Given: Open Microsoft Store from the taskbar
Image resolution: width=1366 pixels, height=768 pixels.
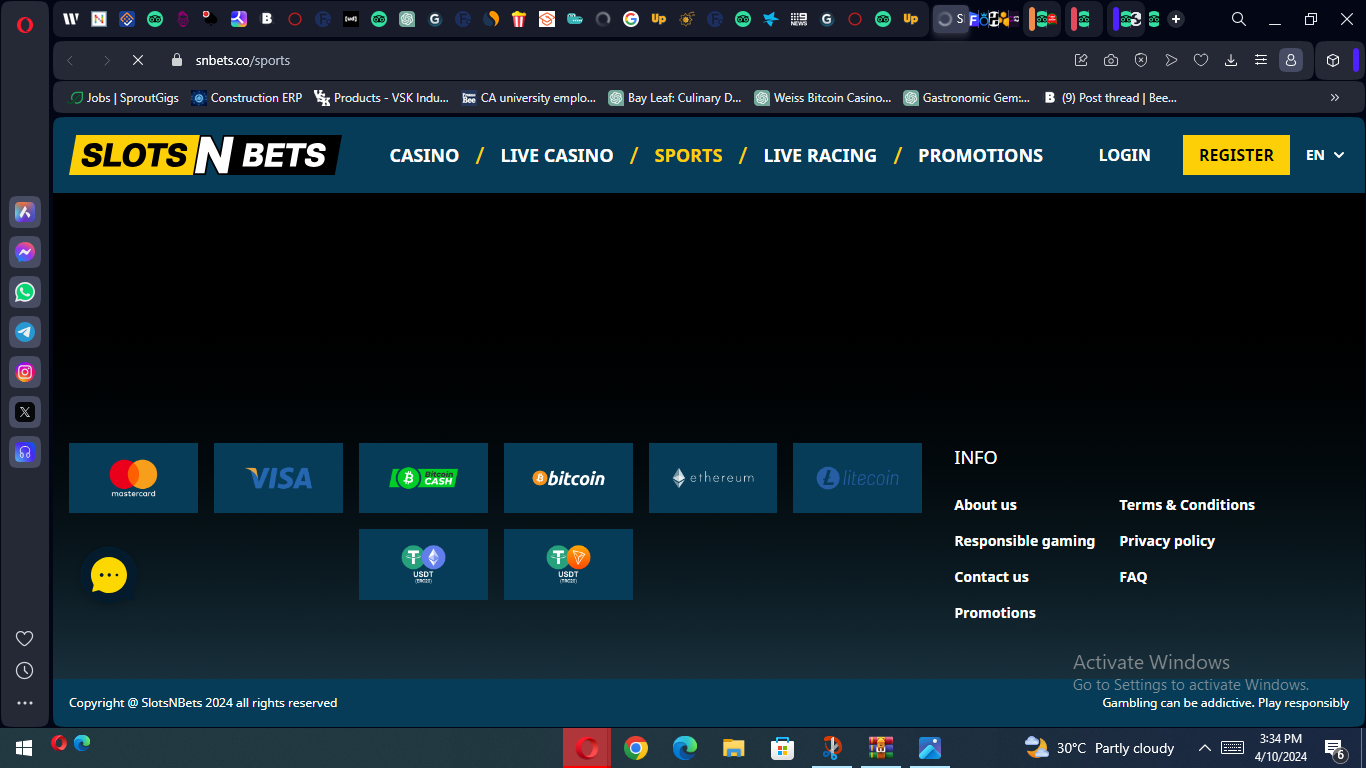Looking at the screenshot, I should (782, 748).
